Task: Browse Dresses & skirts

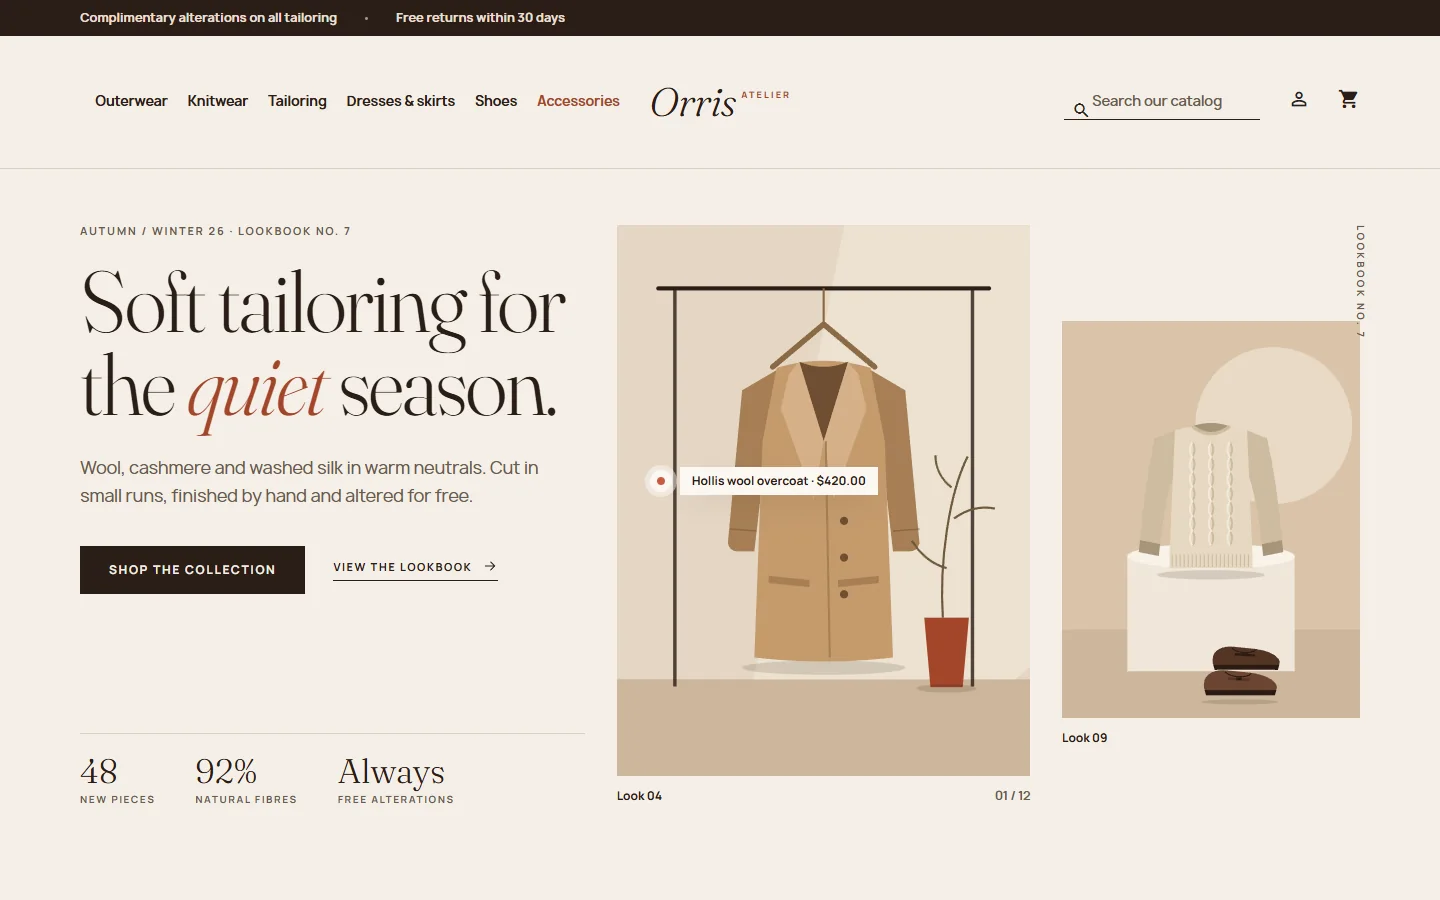Action: click(400, 101)
